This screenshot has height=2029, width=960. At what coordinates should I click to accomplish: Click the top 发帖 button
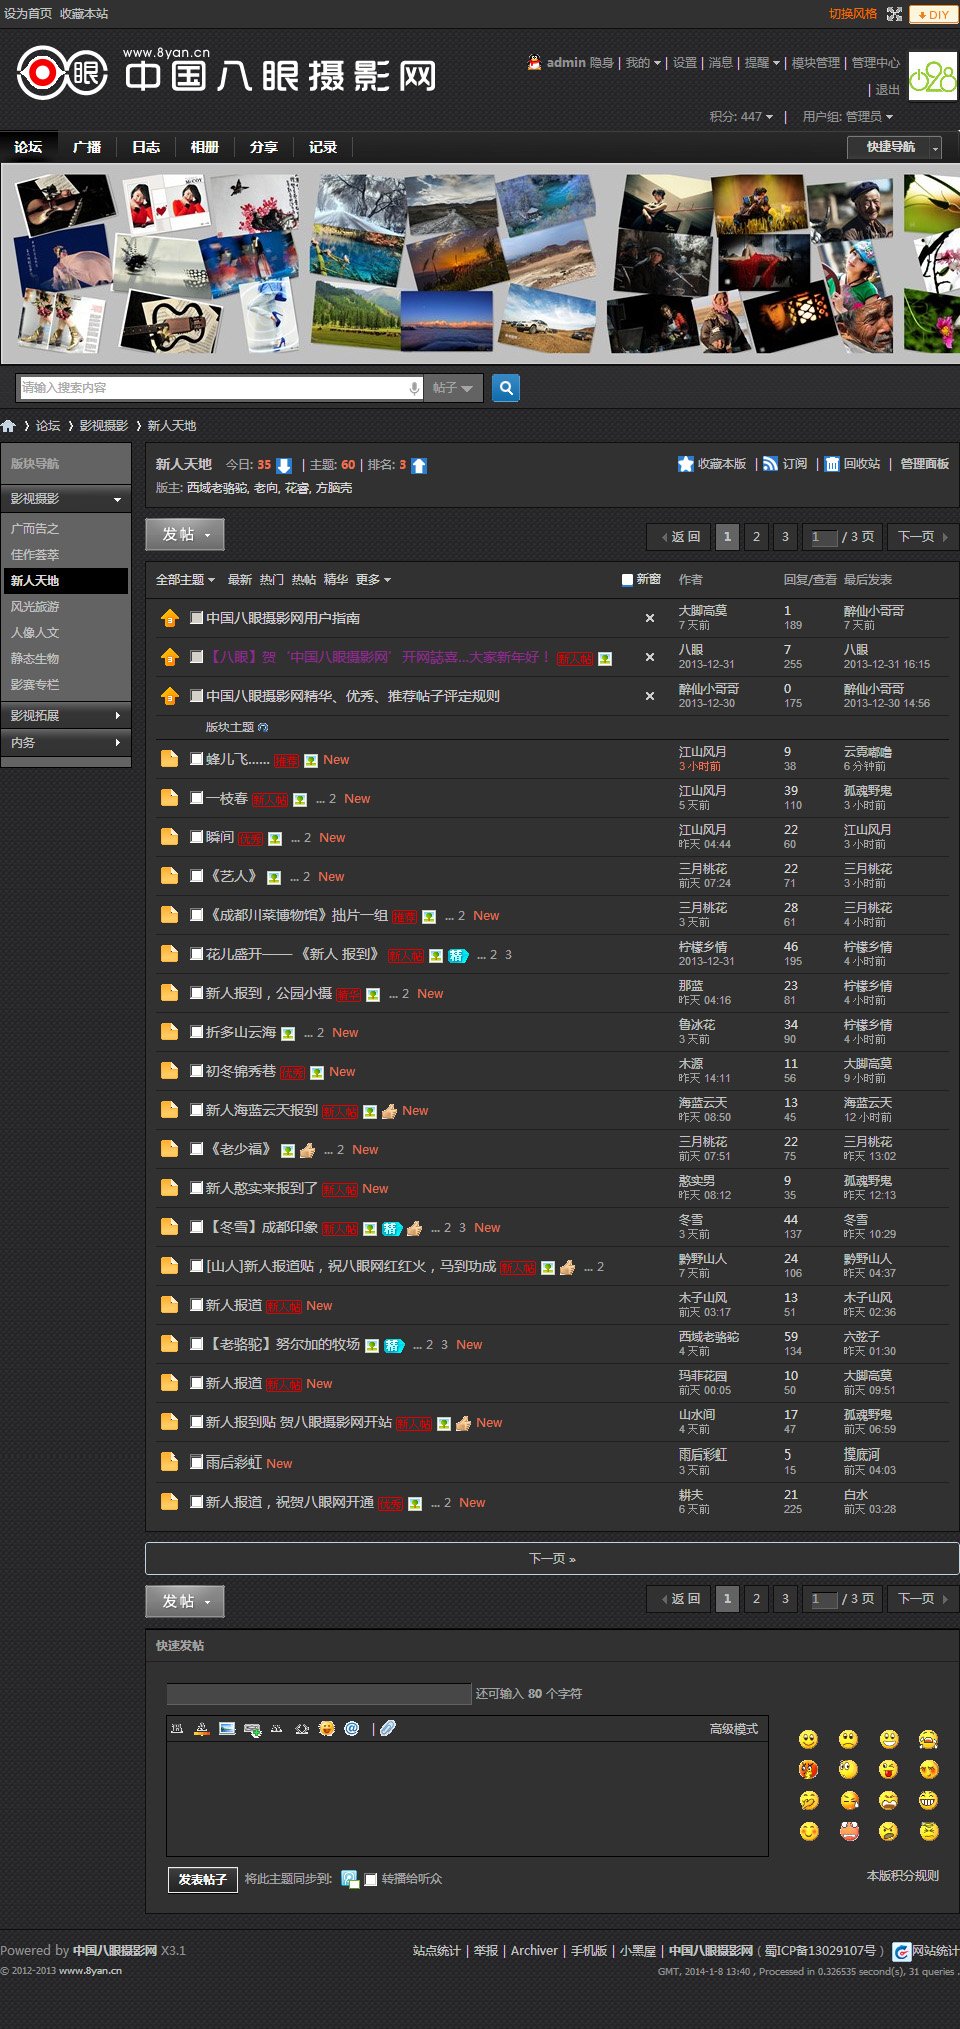coord(185,535)
